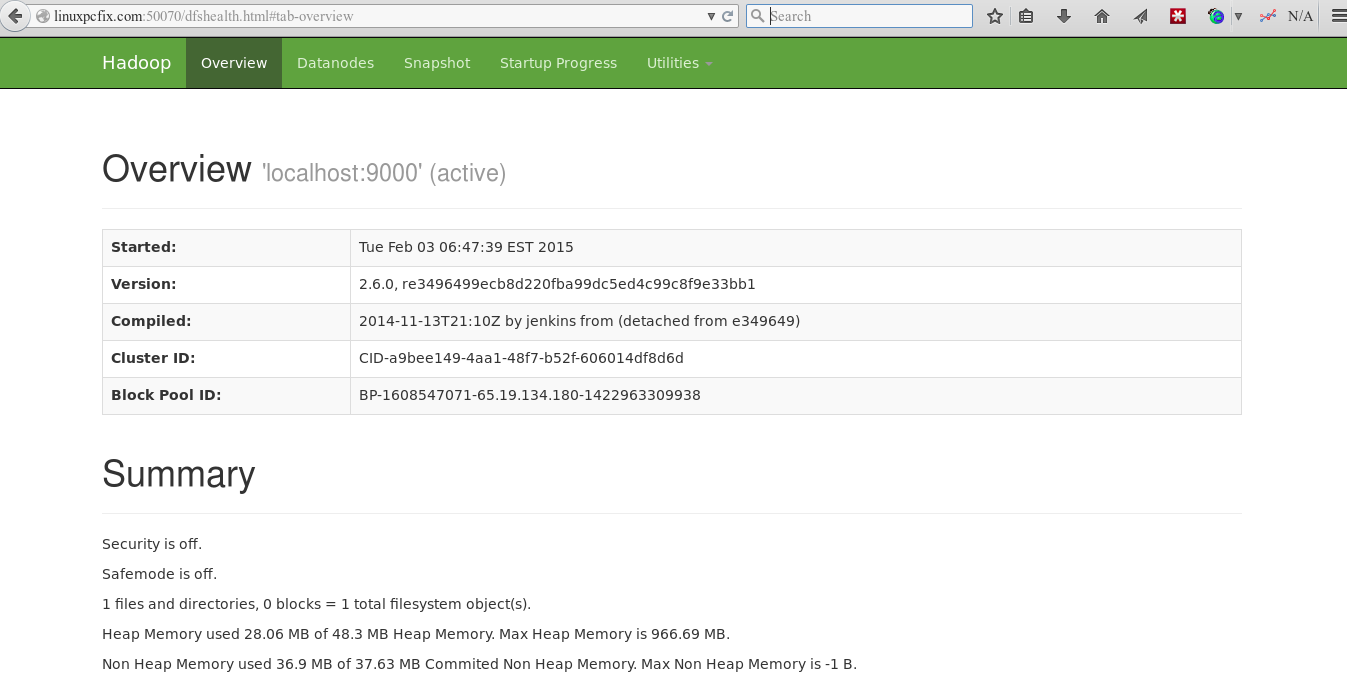1347x676 pixels.
Task: Go to the Startup Progress tab
Action: point(558,63)
